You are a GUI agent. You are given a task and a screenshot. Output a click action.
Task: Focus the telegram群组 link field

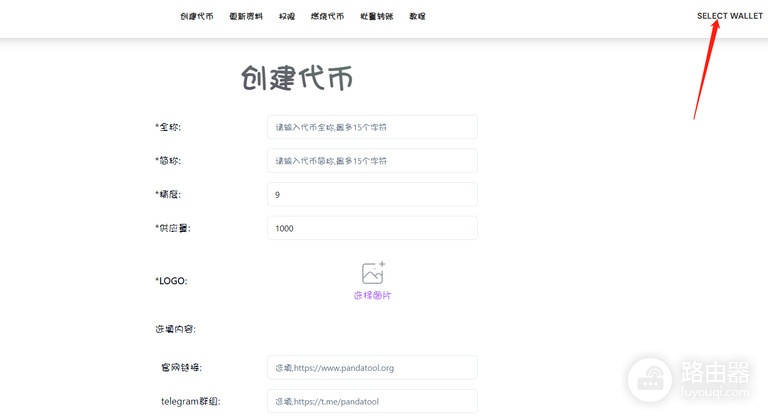[x=372, y=401]
